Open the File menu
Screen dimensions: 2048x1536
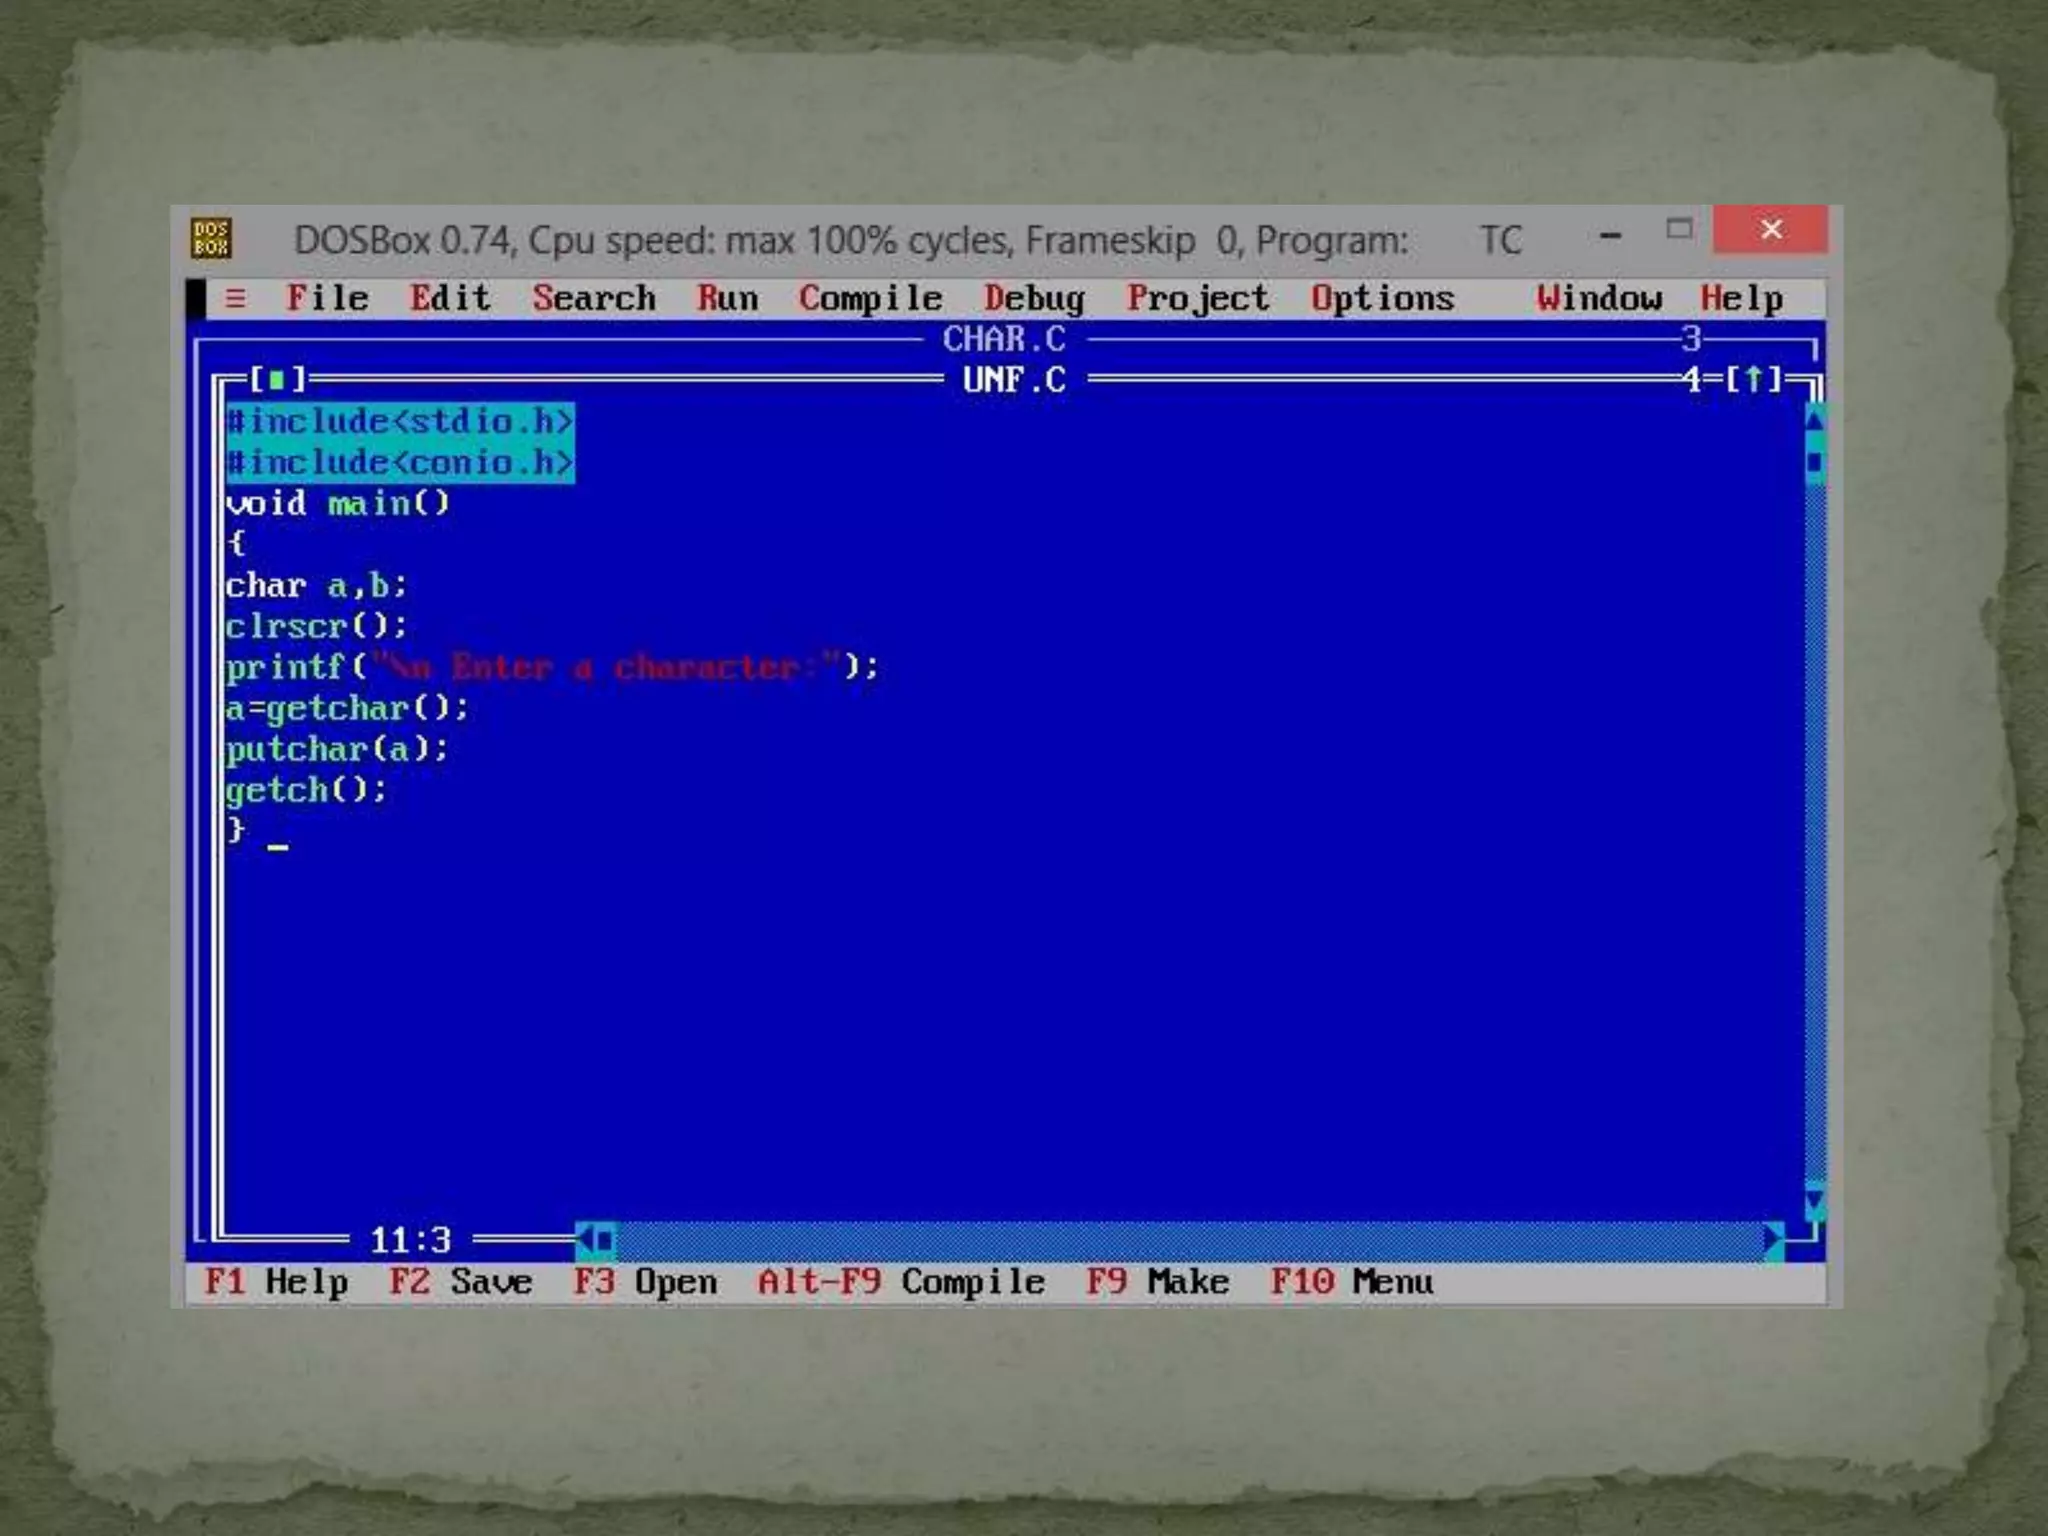click(327, 299)
